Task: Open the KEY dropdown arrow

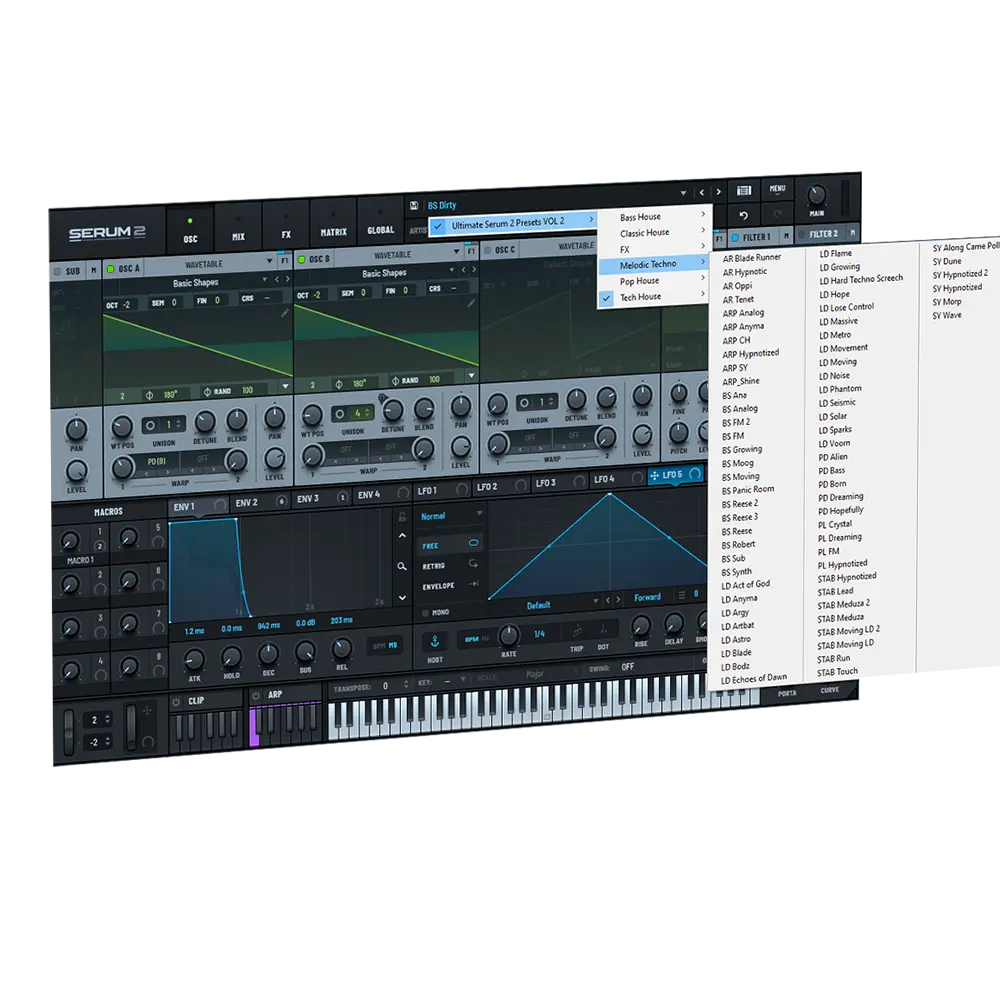Action: 464,680
